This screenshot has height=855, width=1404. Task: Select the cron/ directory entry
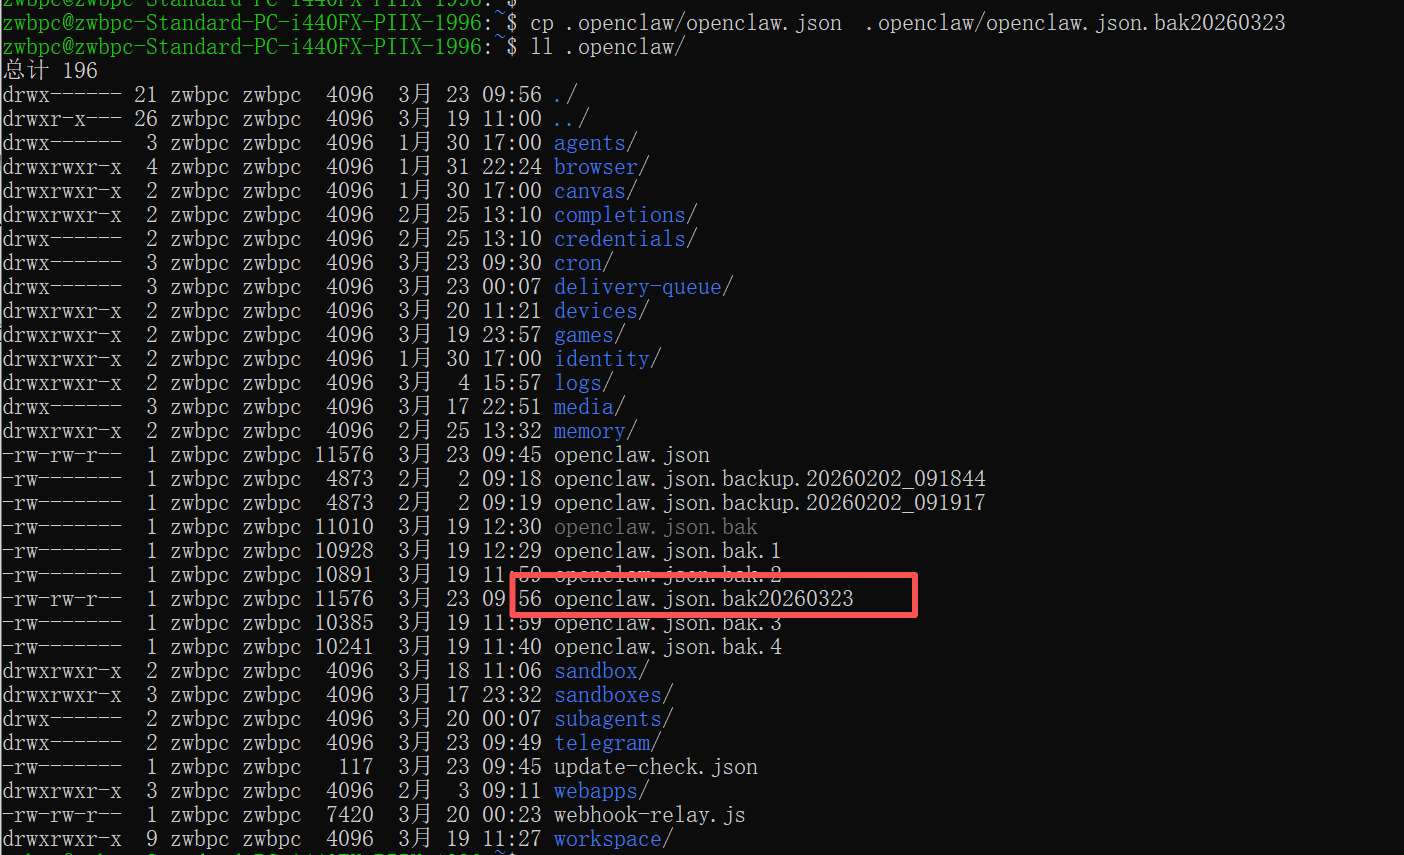pyautogui.click(x=582, y=263)
